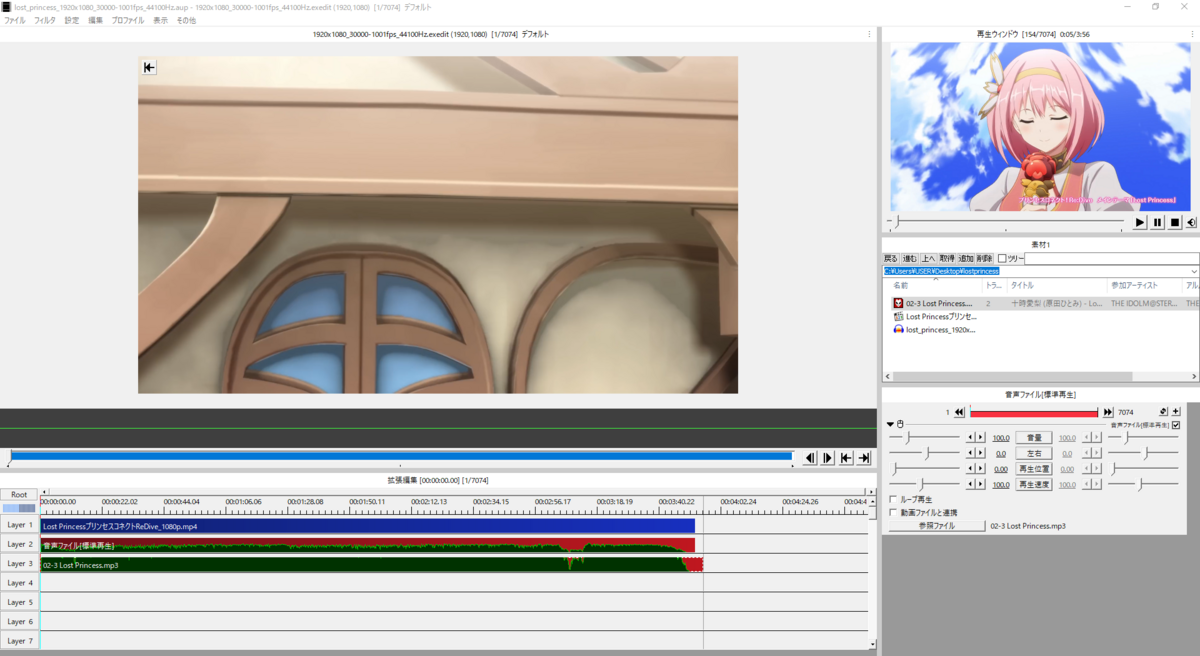Click the left 音量 volume slider

click(x=922, y=438)
